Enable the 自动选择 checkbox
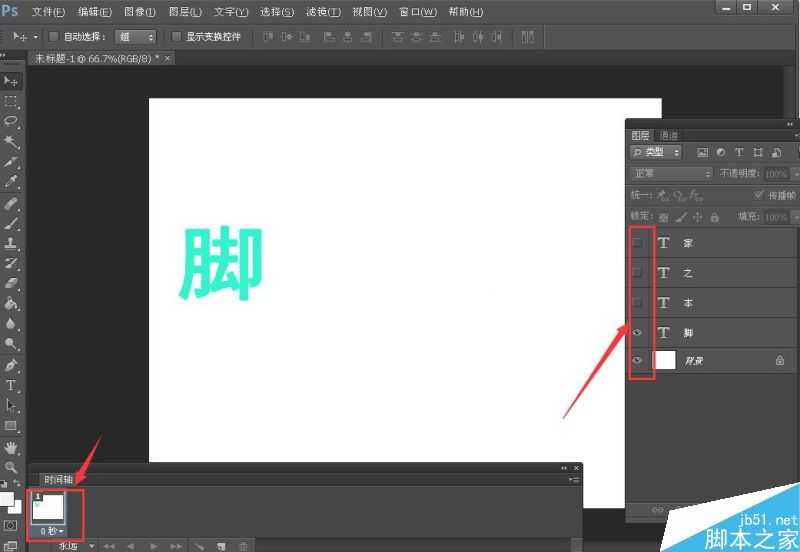The width and height of the screenshot is (800, 552). (54, 37)
